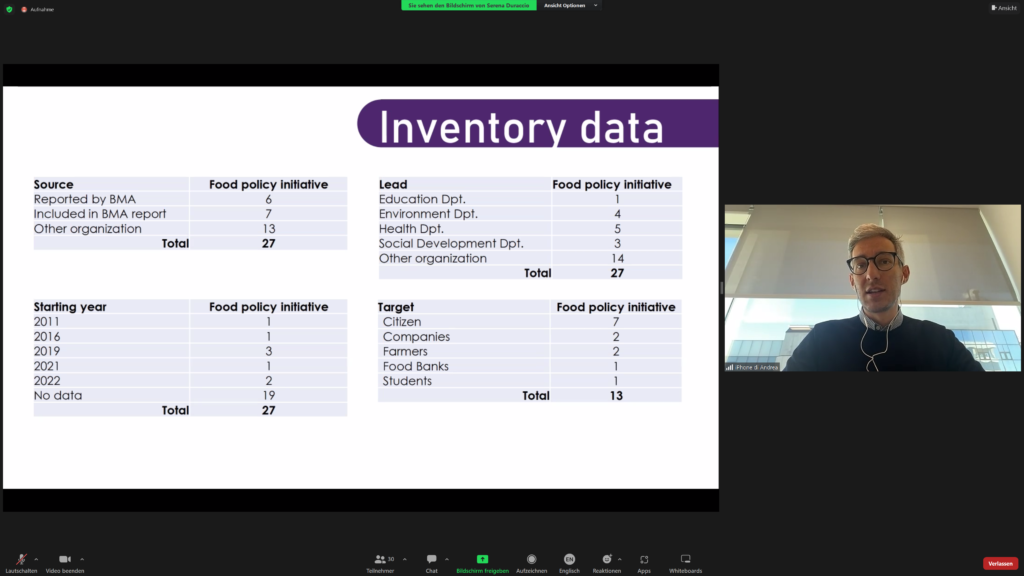Click the green Bildschirm freigeben icon
The height and width of the screenshot is (576, 1024).
click(x=482, y=562)
